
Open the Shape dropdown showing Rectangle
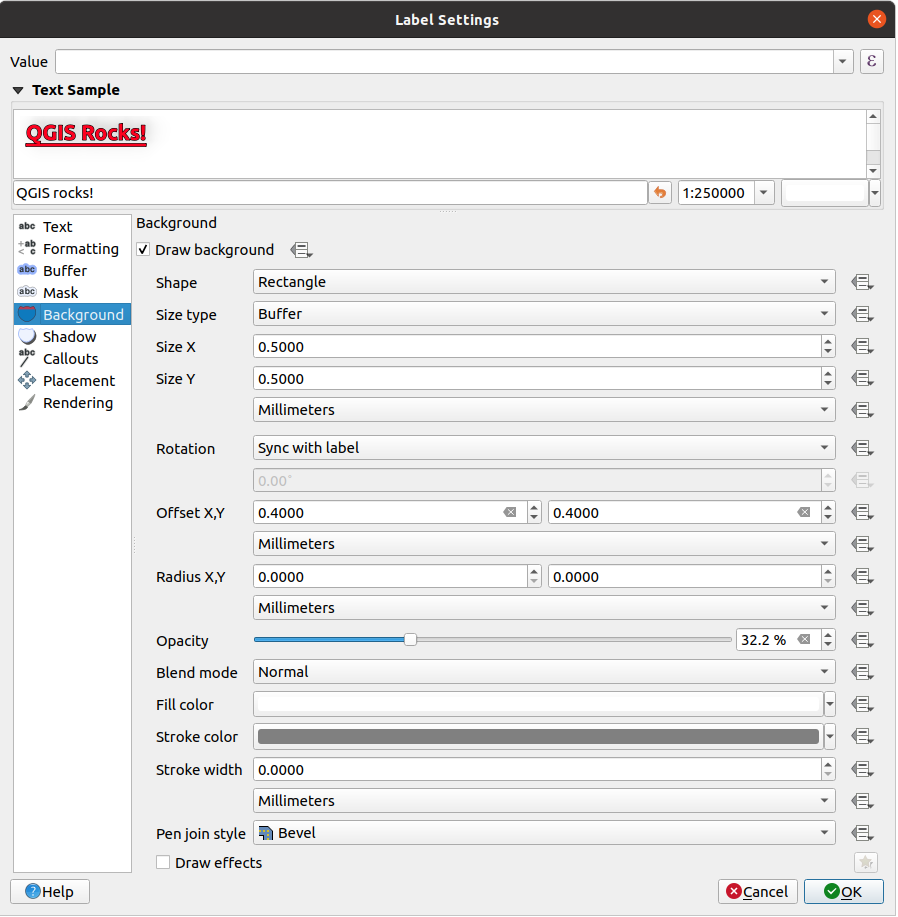click(x=544, y=282)
